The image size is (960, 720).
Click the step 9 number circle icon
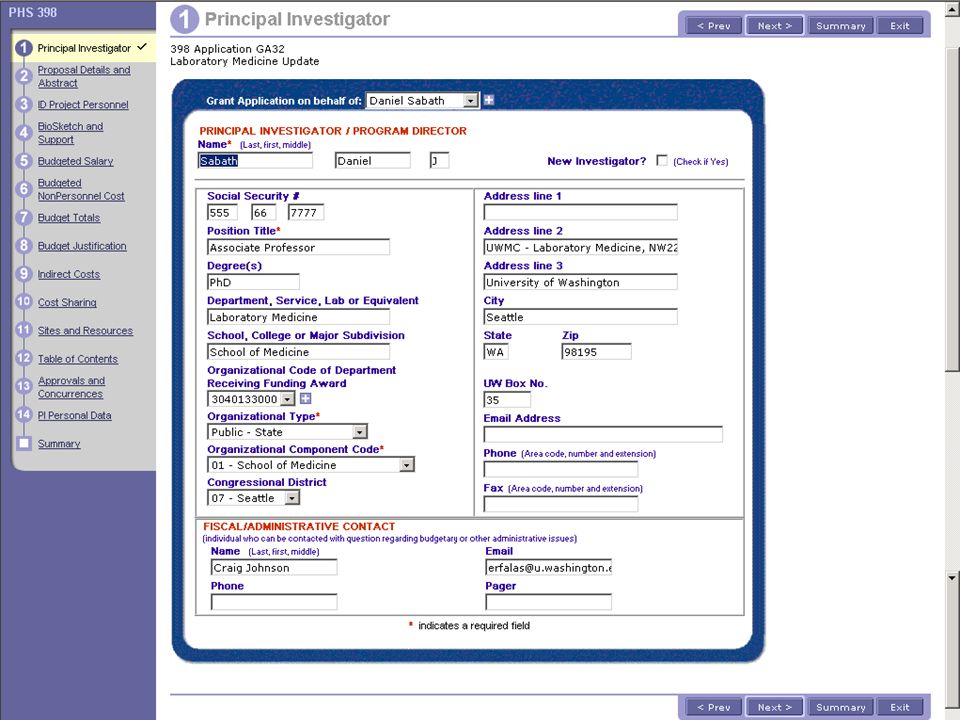tap(24, 274)
